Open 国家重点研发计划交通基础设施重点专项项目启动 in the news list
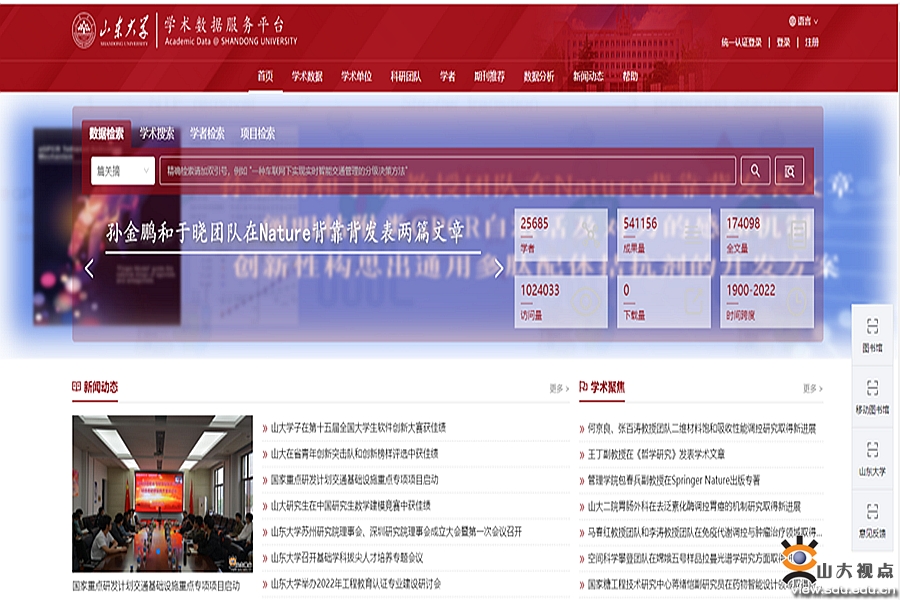The image size is (900, 600). coord(354,479)
